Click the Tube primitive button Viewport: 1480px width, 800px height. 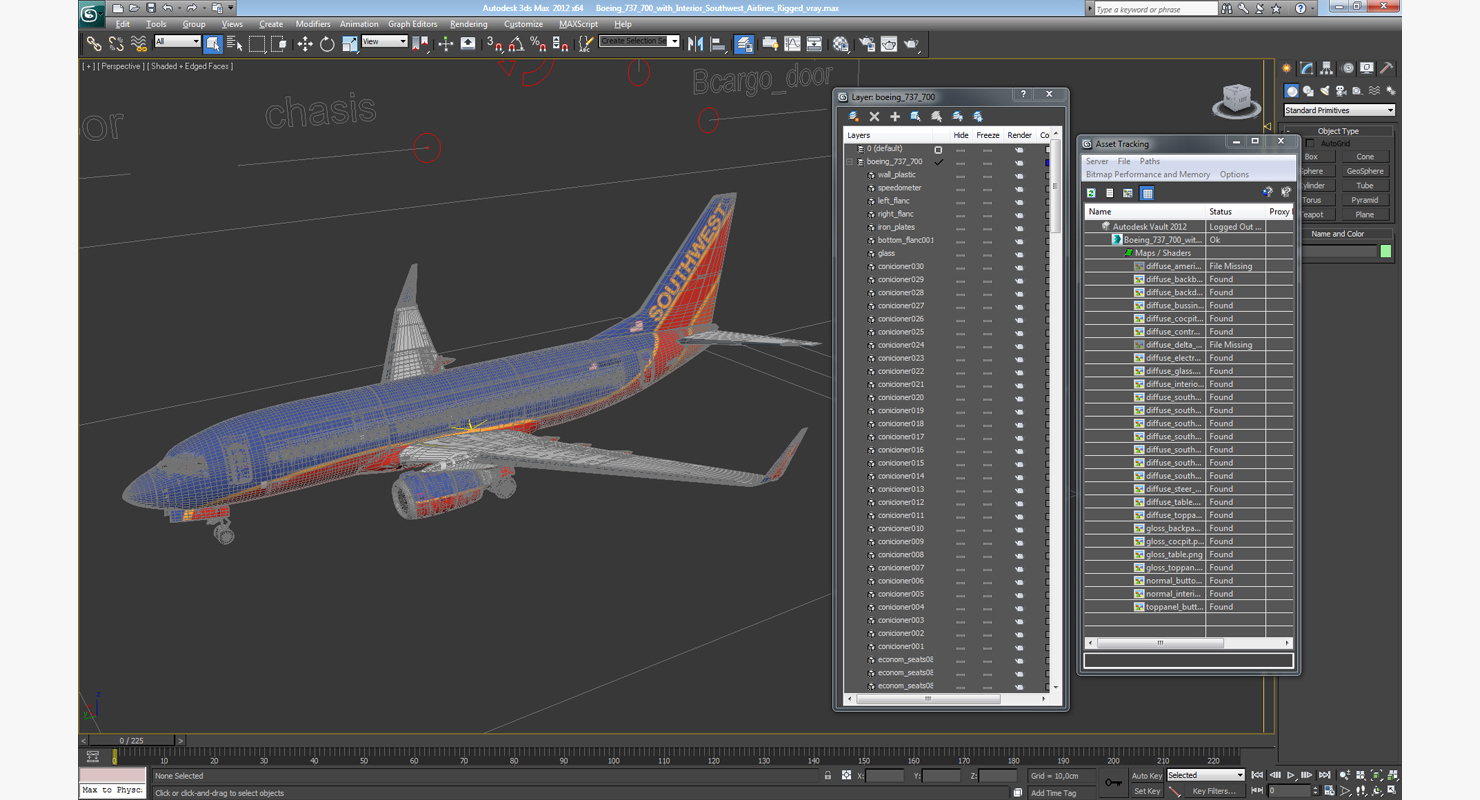pyautogui.click(x=1365, y=186)
